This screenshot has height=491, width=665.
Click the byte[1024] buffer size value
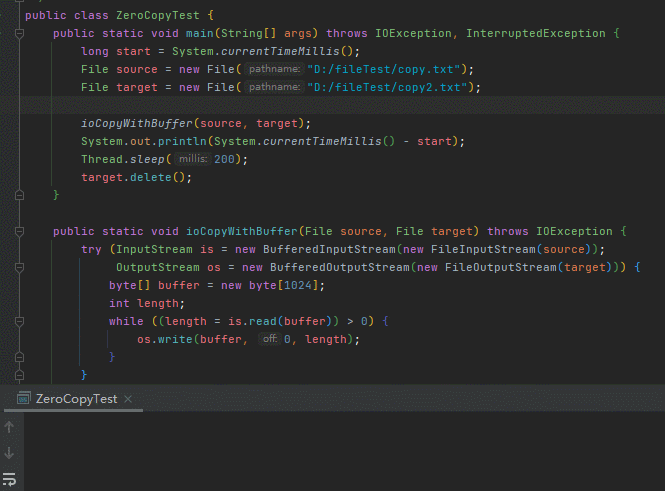click(298, 285)
